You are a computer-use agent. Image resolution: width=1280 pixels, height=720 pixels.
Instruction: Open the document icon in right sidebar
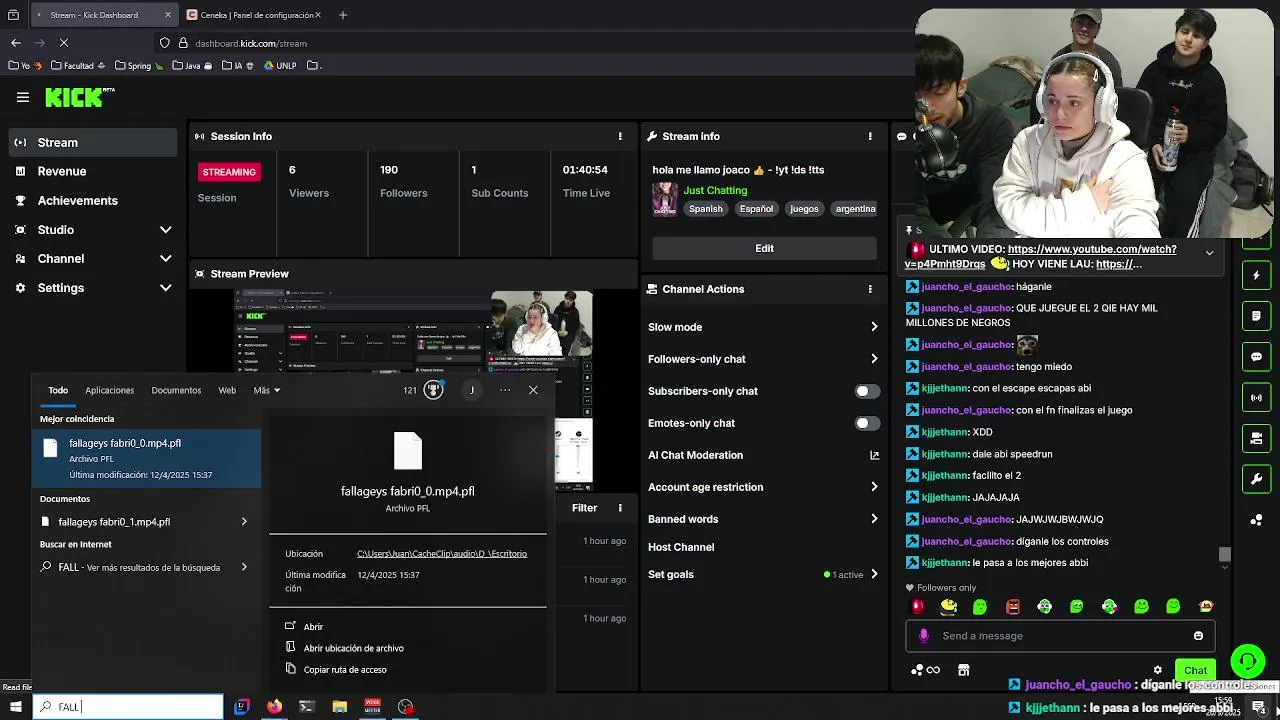click(1256, 316)
